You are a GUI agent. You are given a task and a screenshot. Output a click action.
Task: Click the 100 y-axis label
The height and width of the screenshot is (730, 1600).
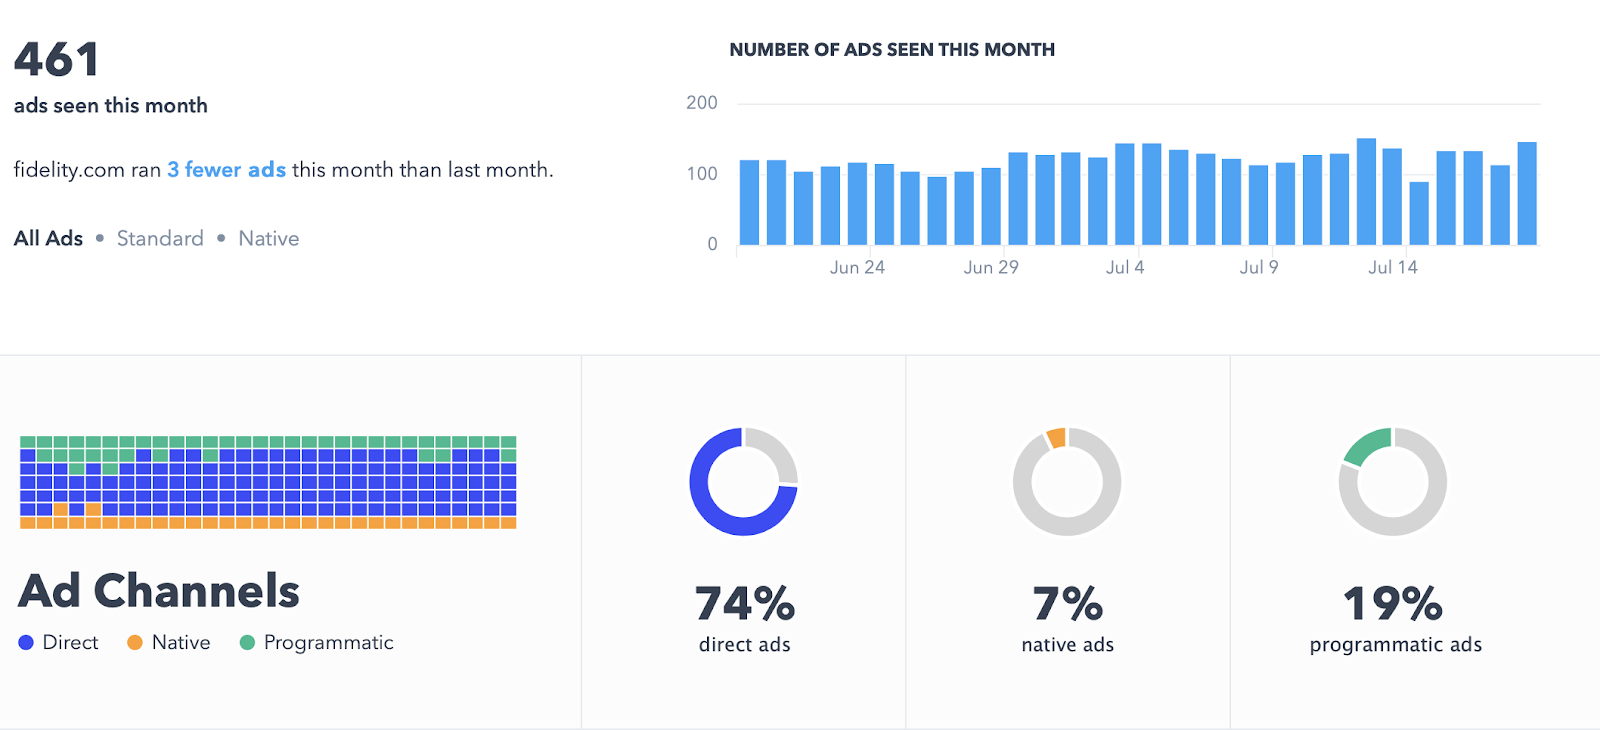click(702, 173)
